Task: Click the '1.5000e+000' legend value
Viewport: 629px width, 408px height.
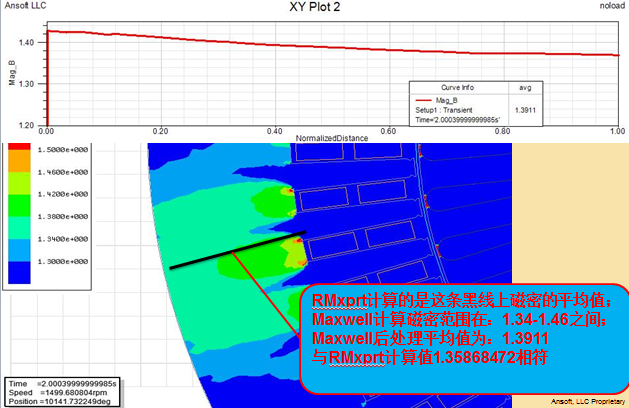Action: click(63, 150)
